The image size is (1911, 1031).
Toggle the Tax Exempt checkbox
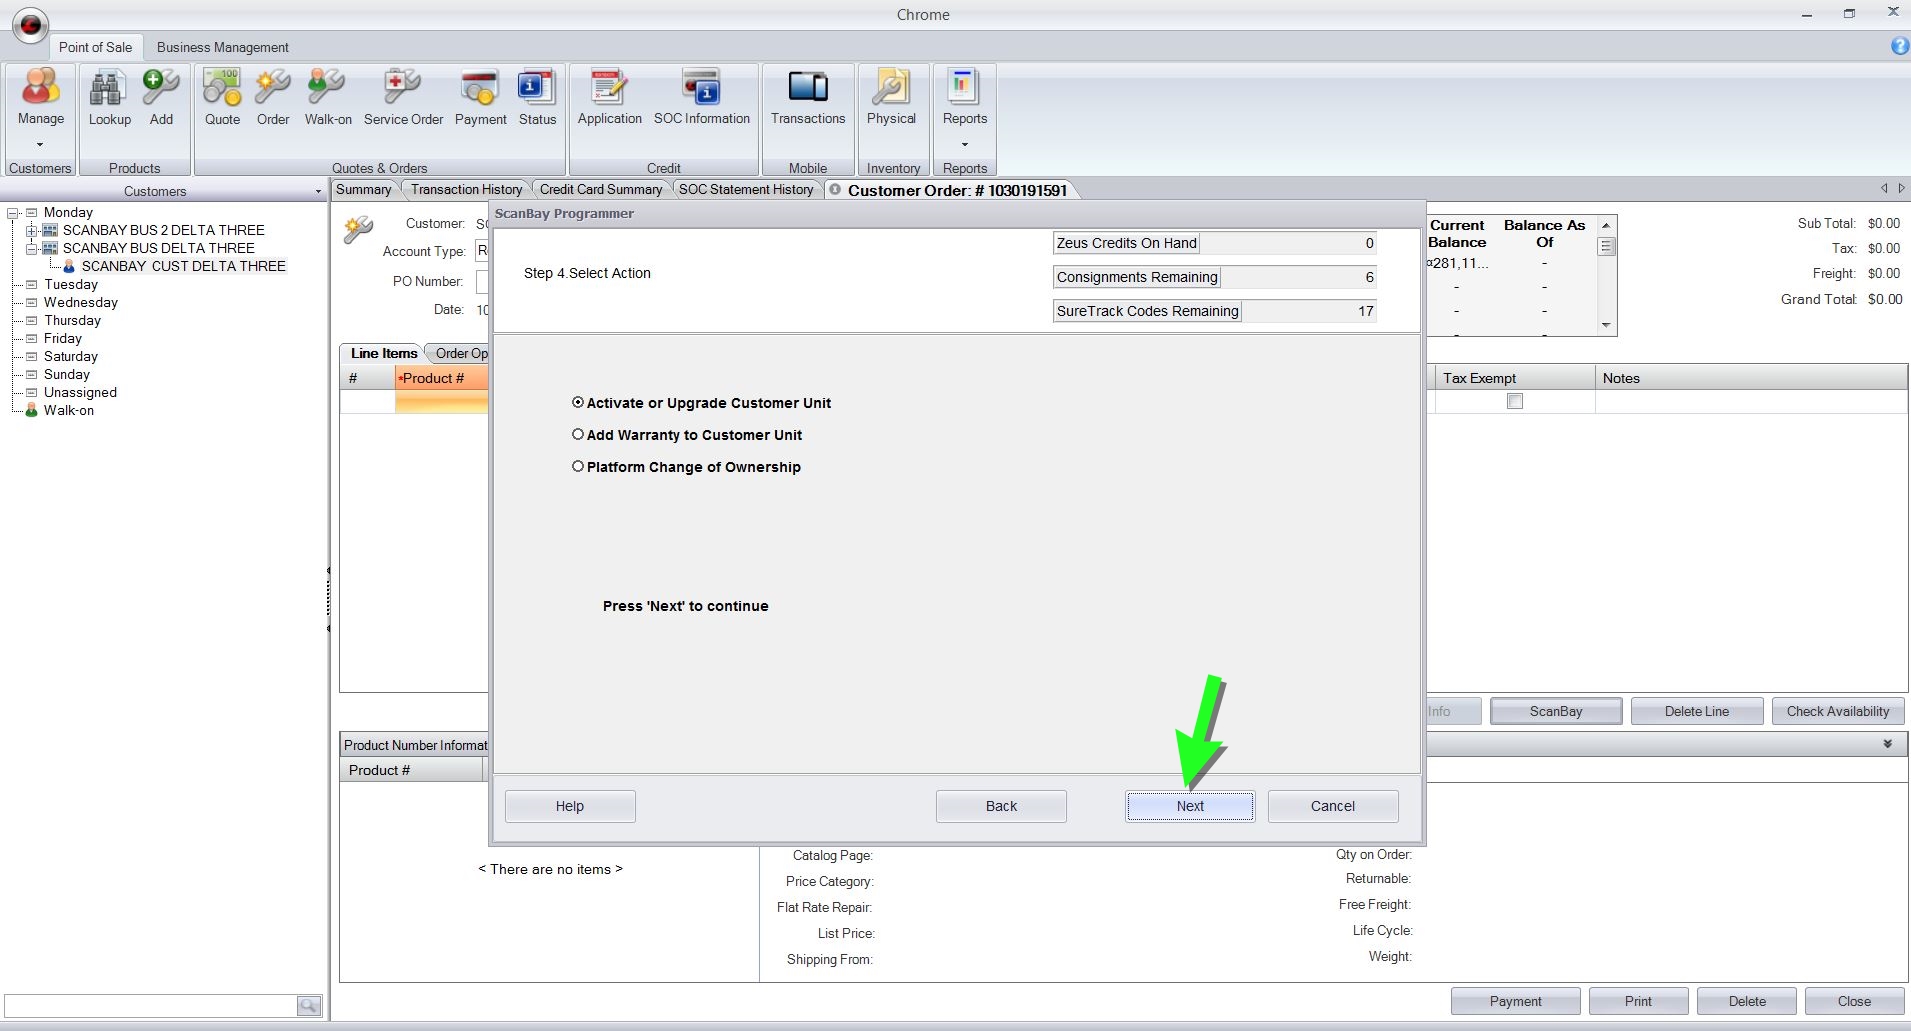tap(1515, 401)
